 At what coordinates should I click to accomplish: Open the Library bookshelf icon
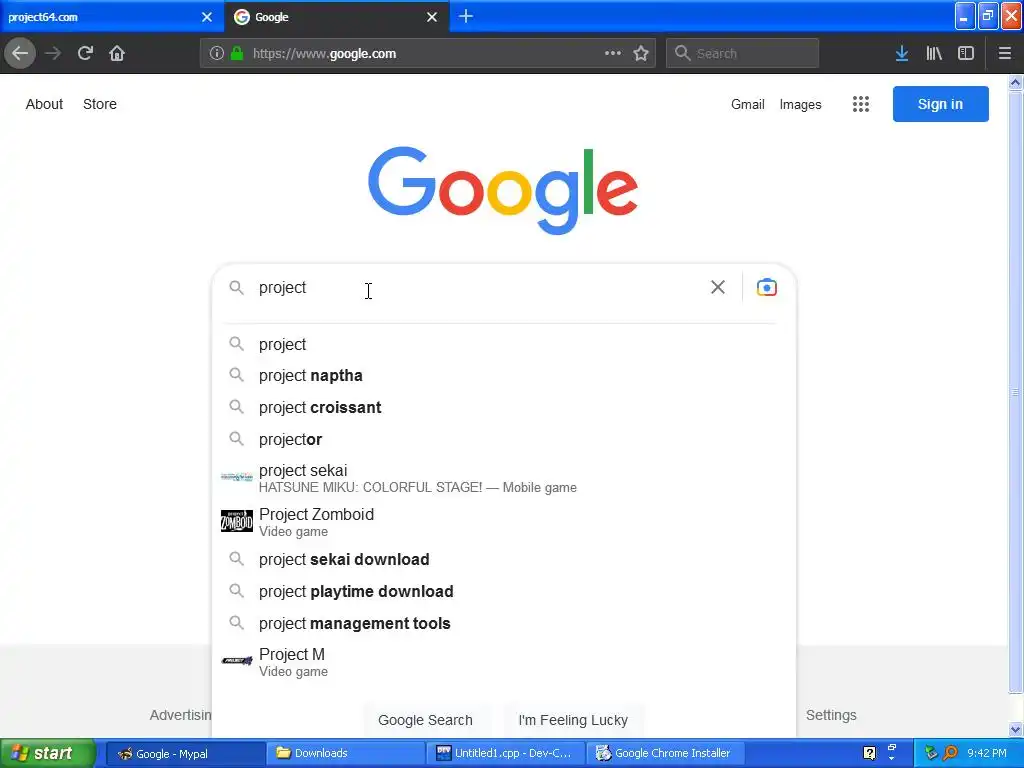click(934, 53)
